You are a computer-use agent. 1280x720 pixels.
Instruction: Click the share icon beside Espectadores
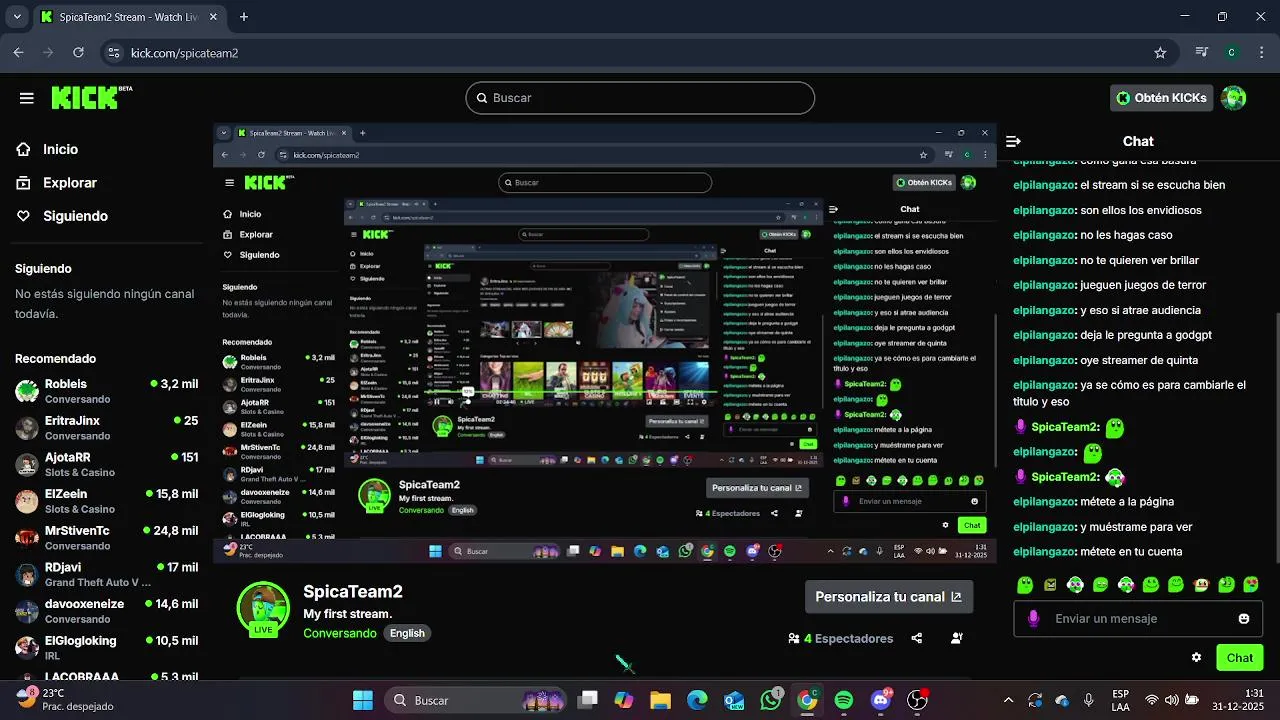pyautogui.click(x=917, y=638)
